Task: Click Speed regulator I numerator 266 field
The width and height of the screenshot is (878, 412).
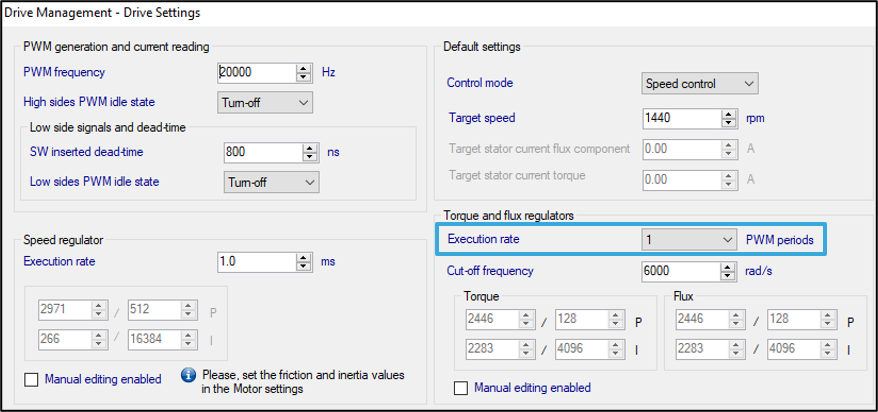Action: 65,339
